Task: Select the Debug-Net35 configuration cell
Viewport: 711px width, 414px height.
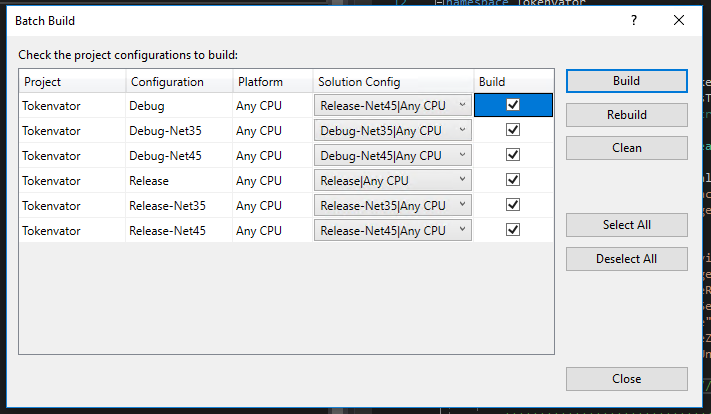Action: 179,131
